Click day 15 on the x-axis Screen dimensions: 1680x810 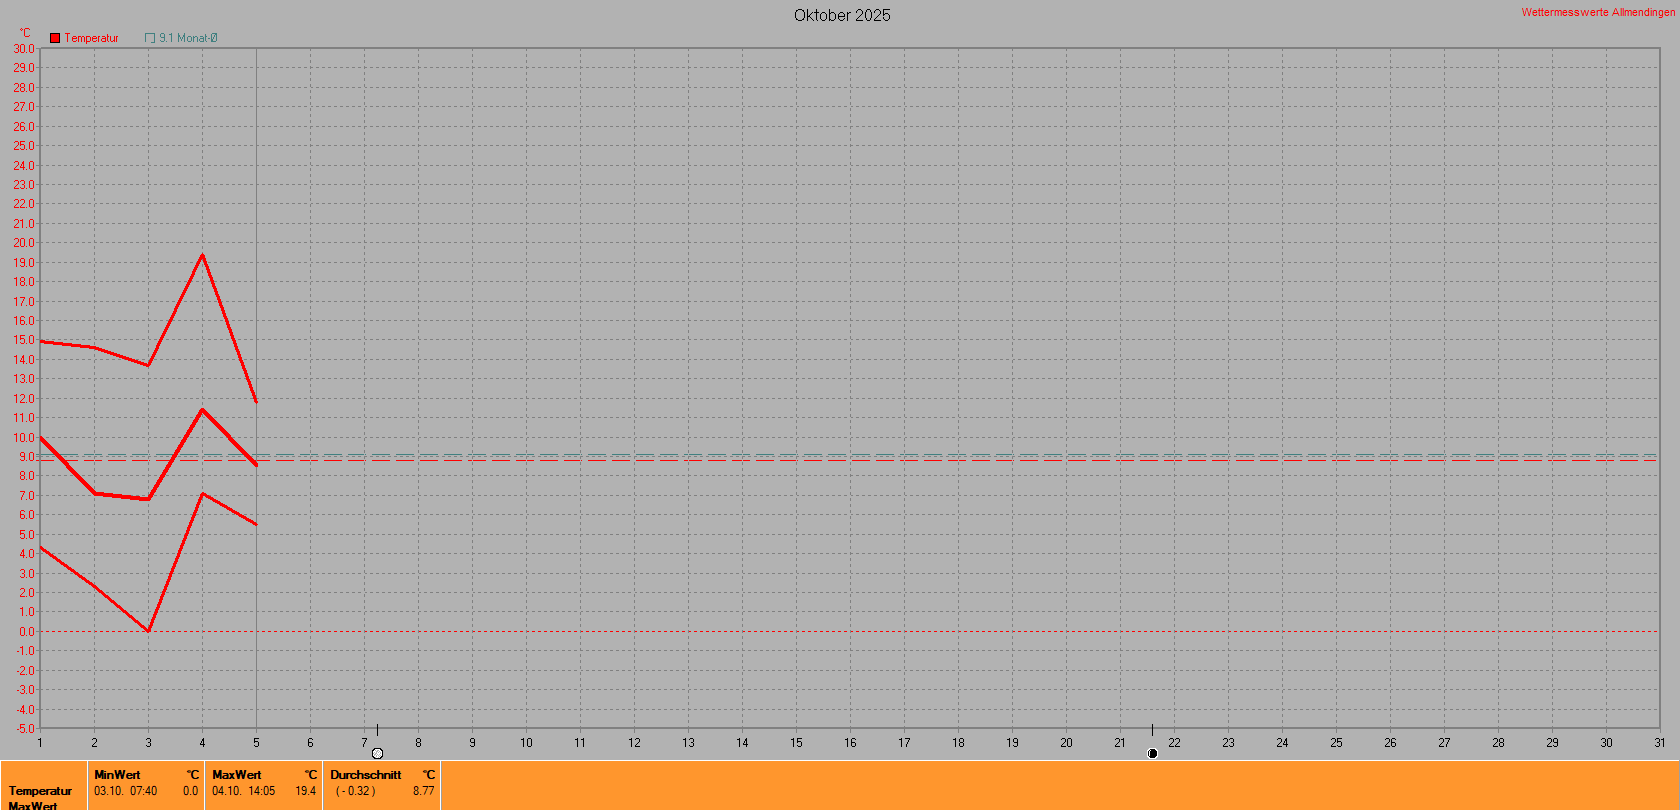tap(796, 742)
